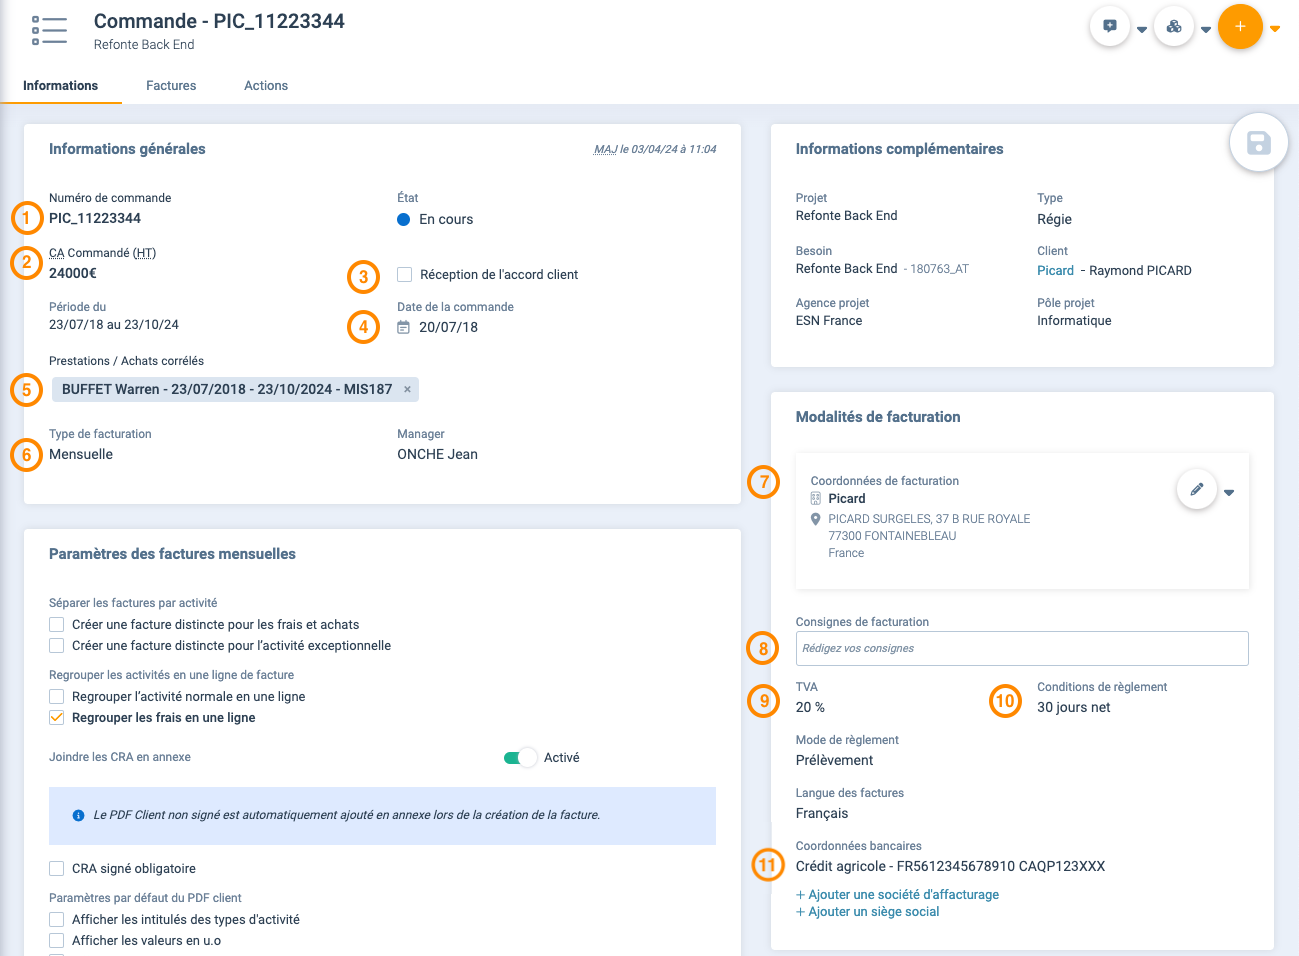Expand the billing address dropdown arrow
Viewport: 1299px width, 956px height.
coord(1229,492)
